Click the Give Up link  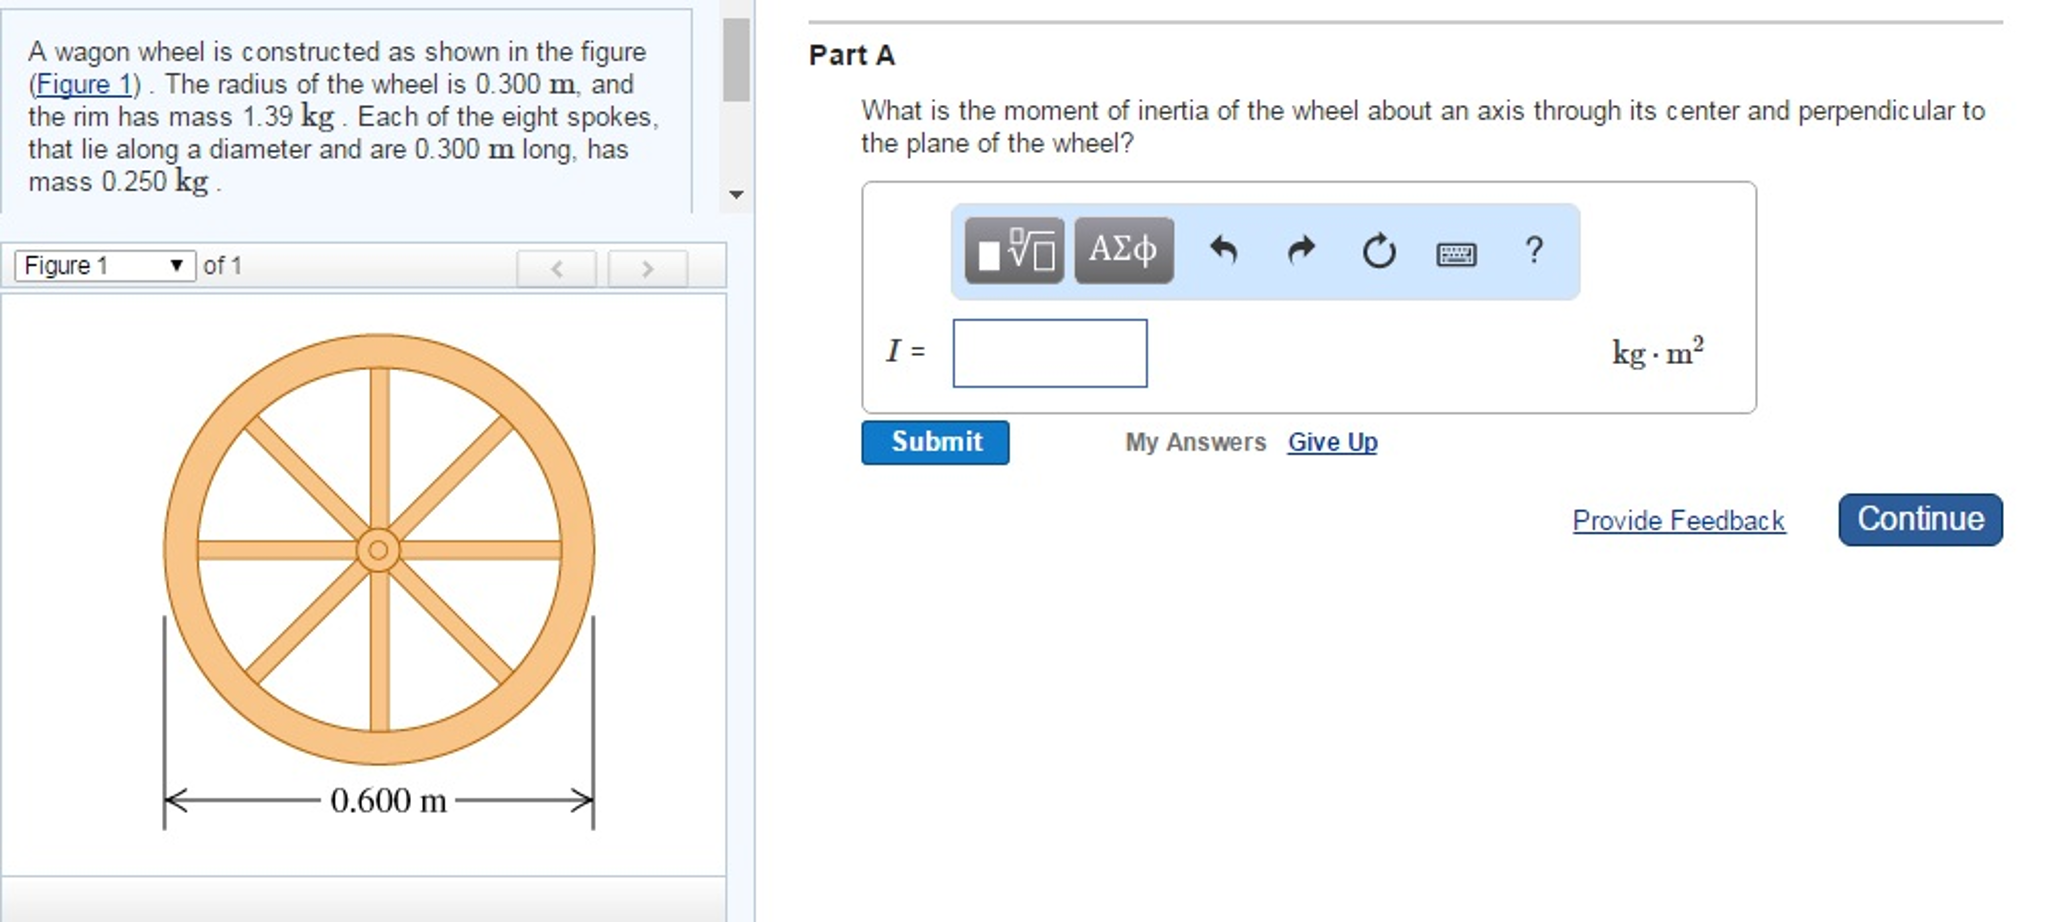click(1332, 442)
